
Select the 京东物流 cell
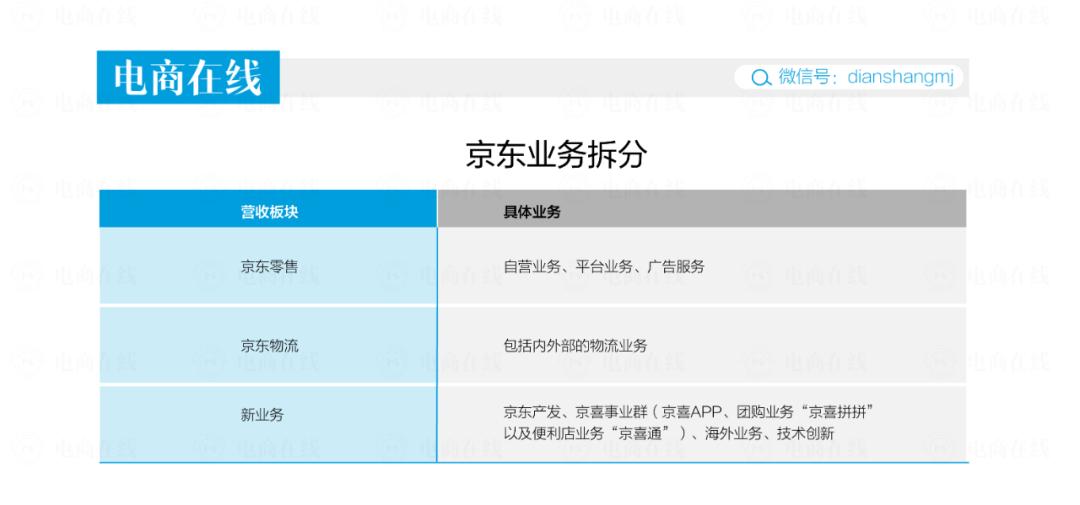269,345
